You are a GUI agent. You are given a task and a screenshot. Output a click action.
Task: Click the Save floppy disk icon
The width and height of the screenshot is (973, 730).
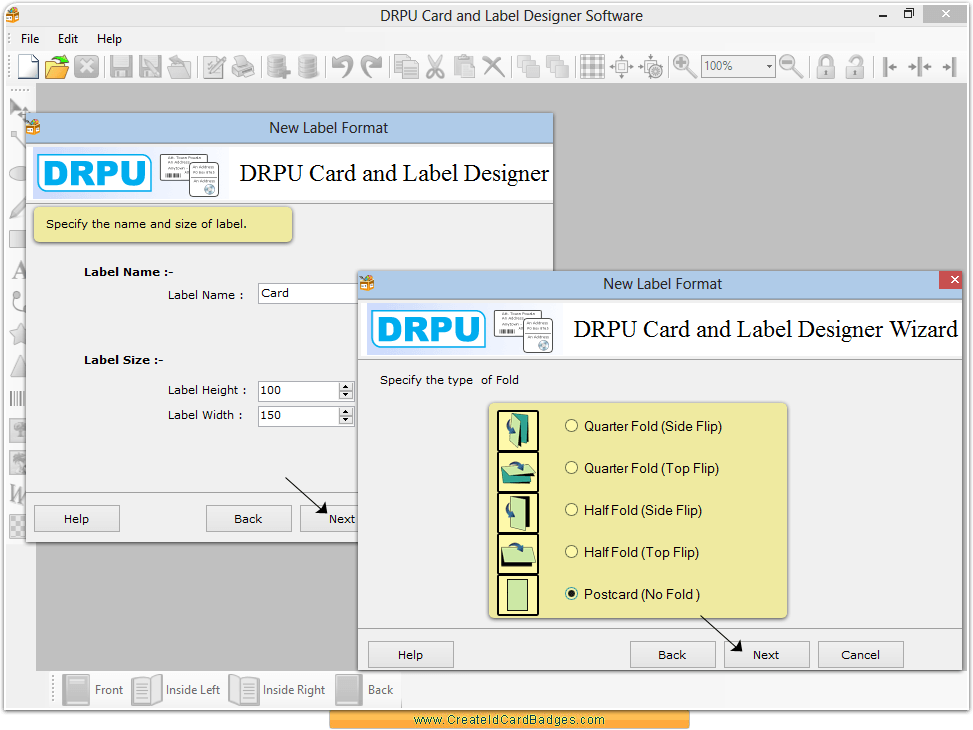(121, 66)
